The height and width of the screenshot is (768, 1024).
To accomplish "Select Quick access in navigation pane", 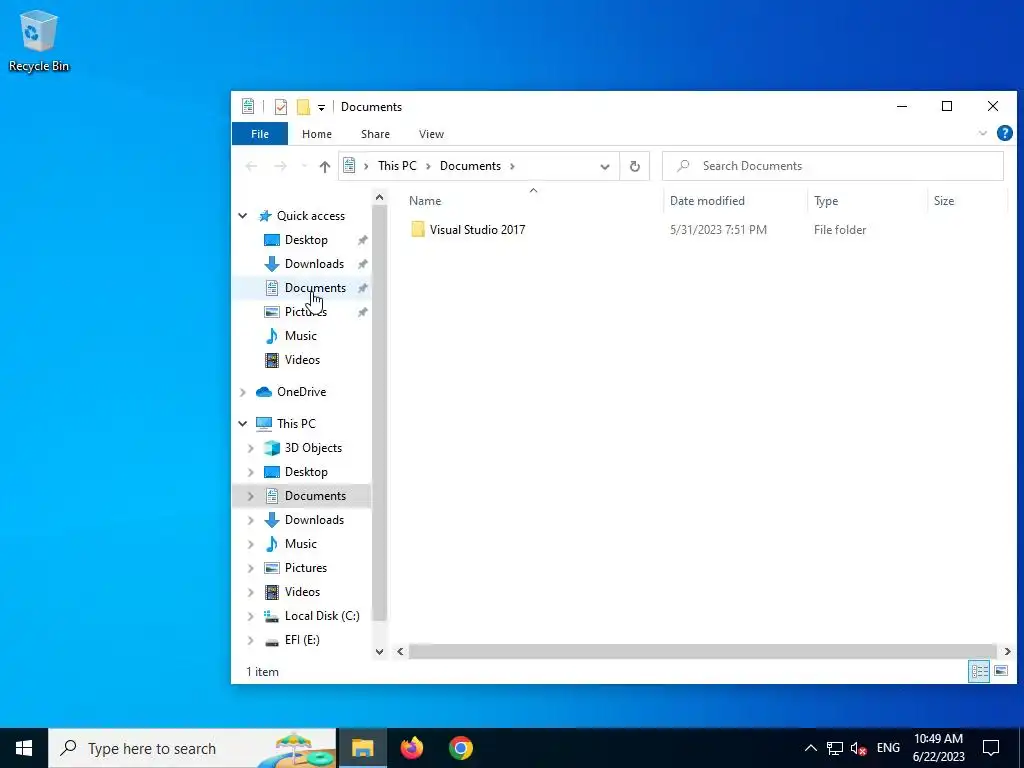I will [311, 216].
